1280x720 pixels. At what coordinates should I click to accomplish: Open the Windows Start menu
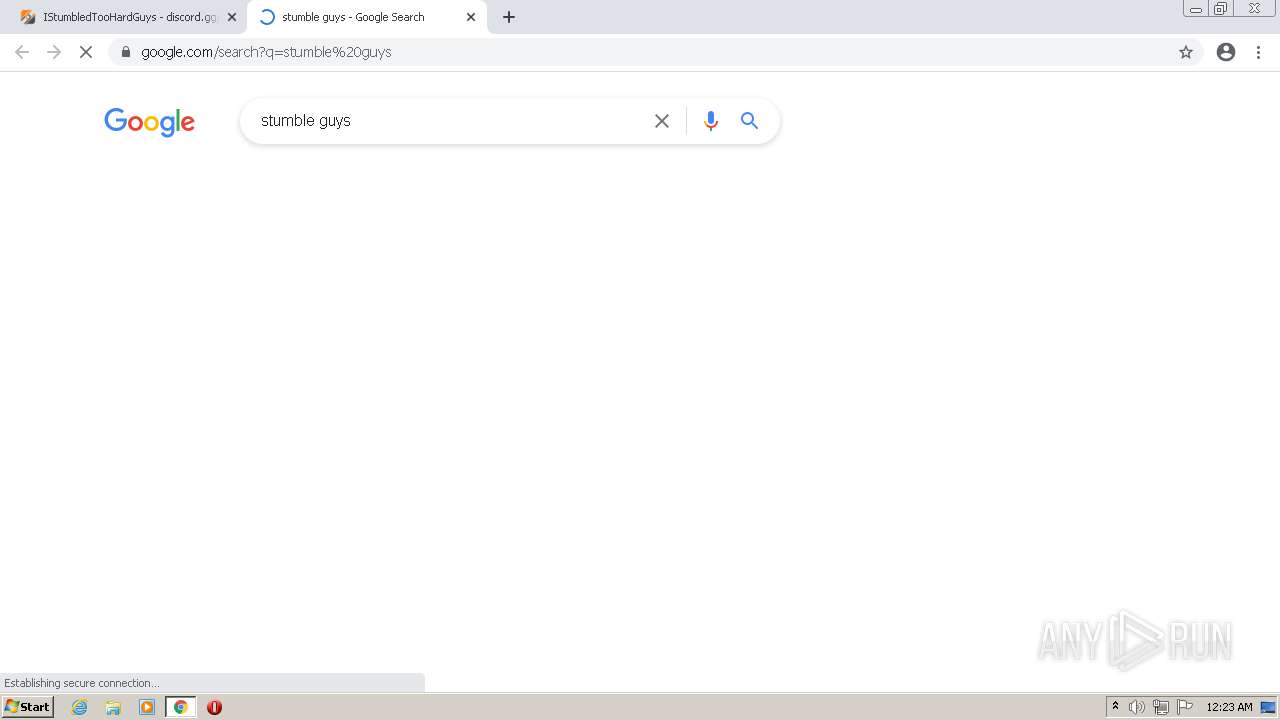(27, 707)
